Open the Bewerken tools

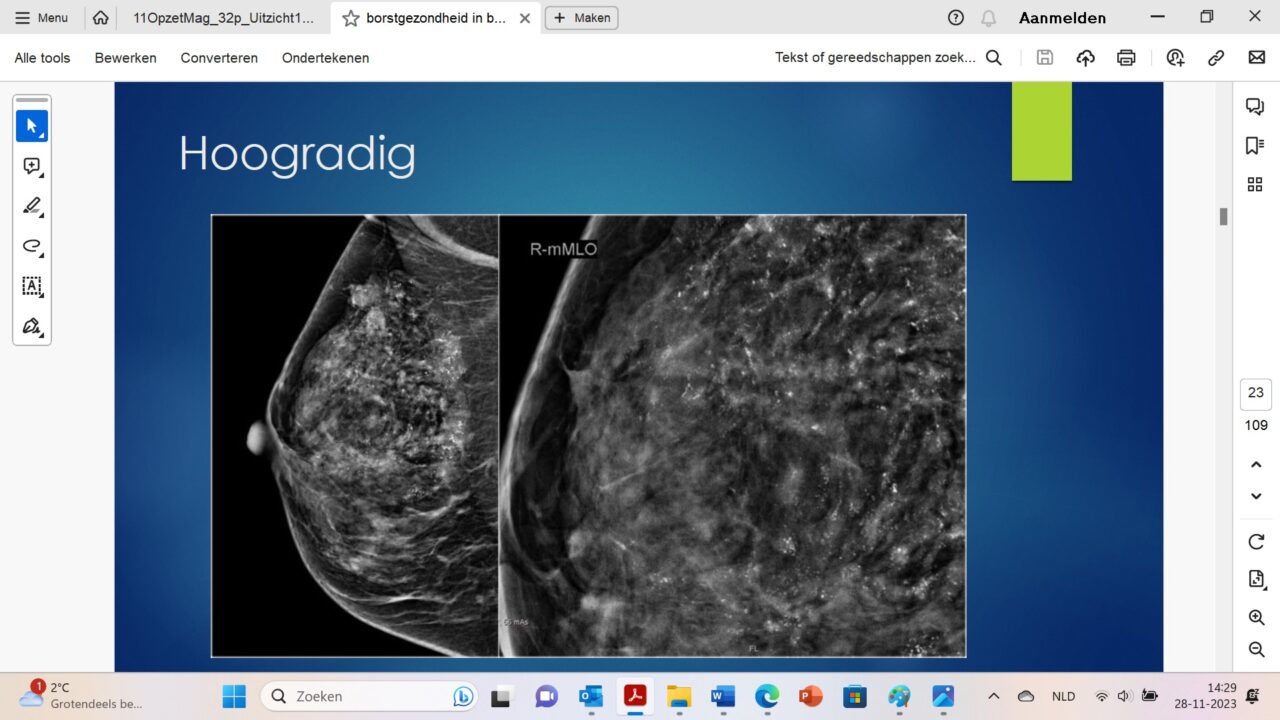(125, 58)
